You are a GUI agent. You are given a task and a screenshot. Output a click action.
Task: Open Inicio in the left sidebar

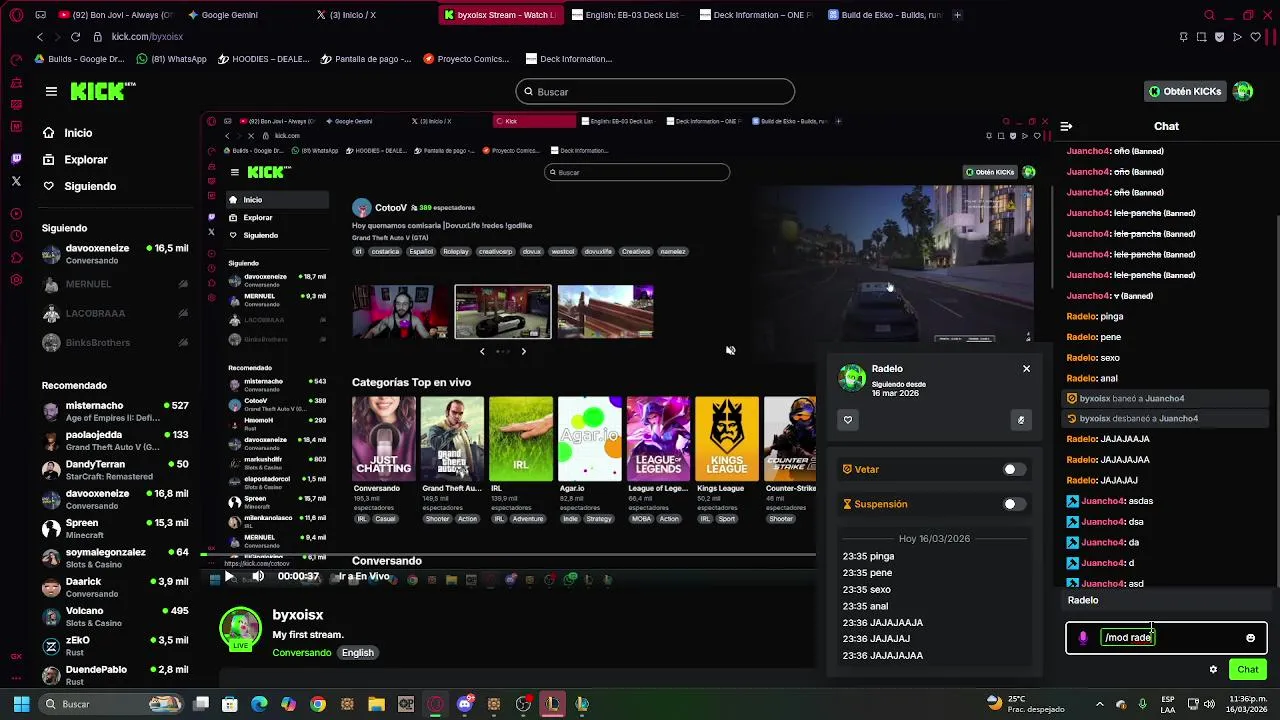coord(78,133)
